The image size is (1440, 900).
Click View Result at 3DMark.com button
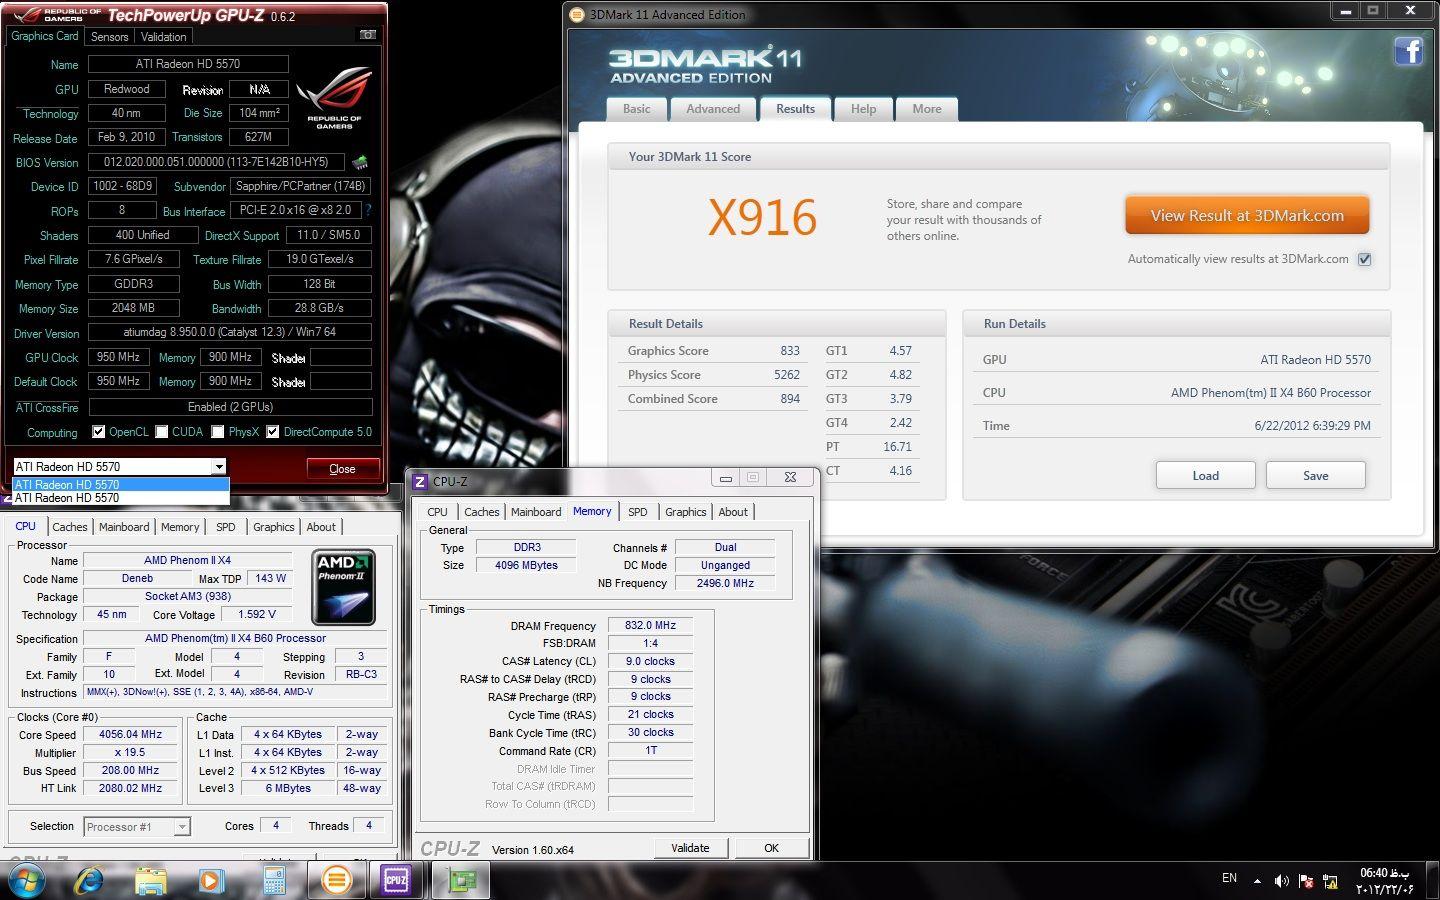point(1247,216)
